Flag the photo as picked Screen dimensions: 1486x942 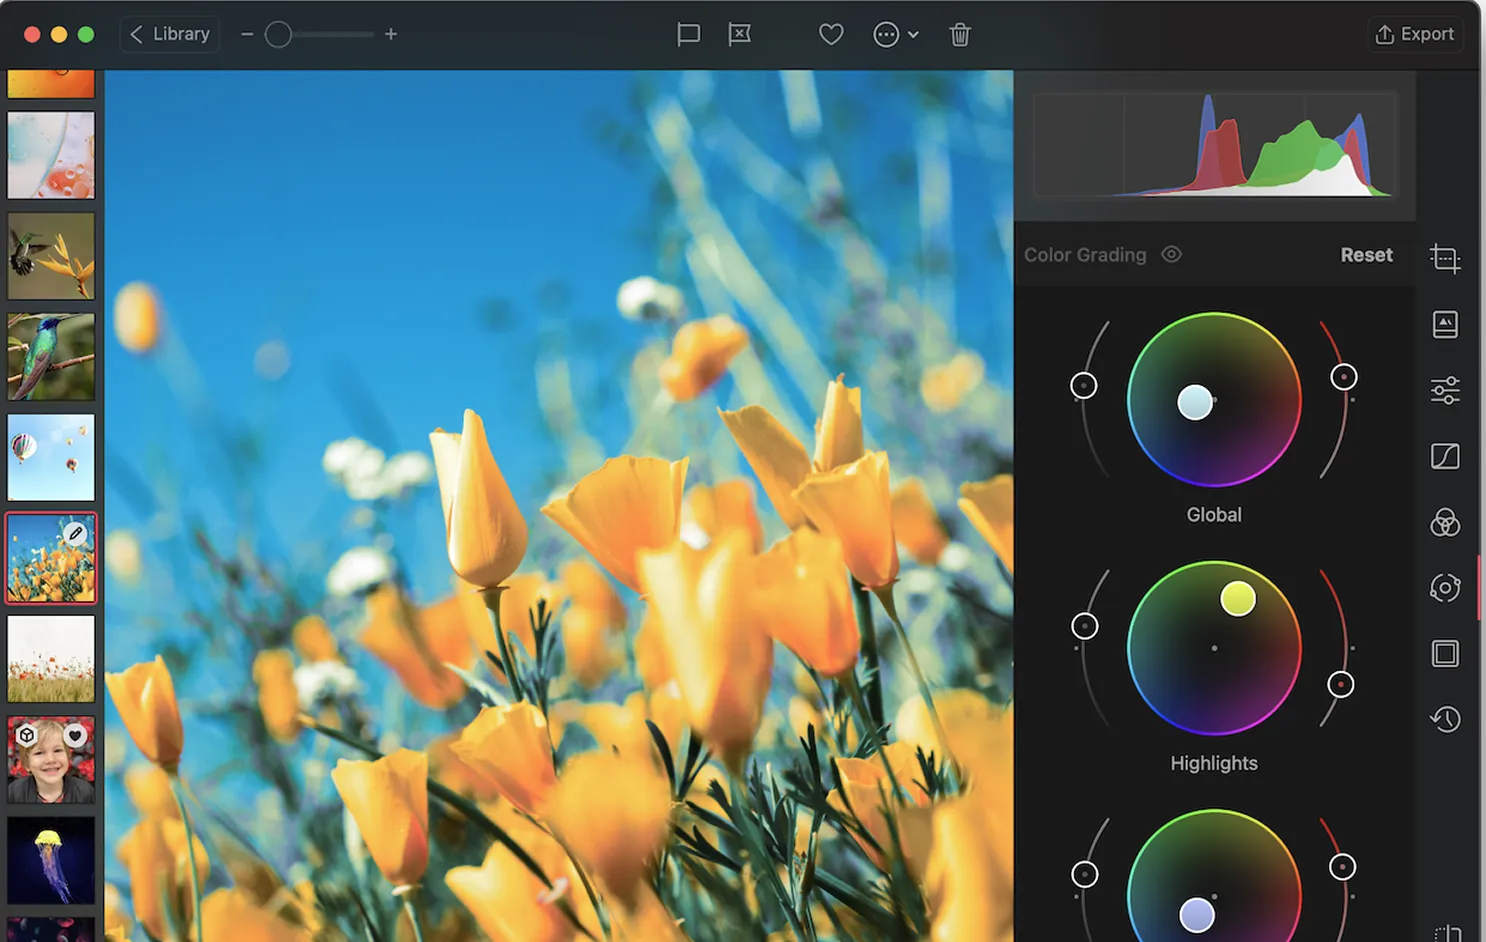pos(688,35)
